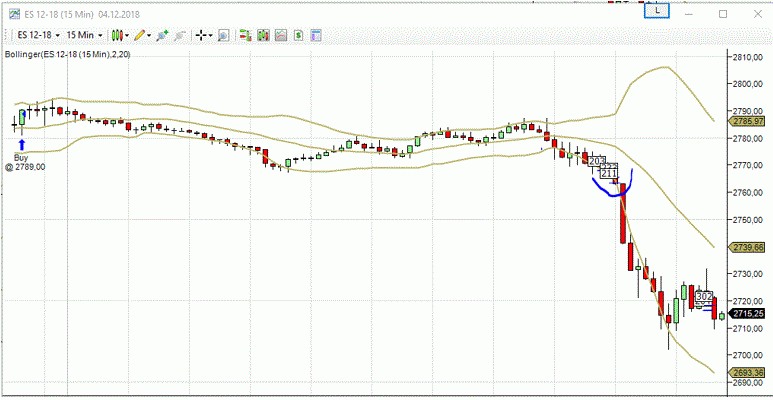The height and width of the screenshot is (400, 773).
Task: Click the greyed-out plug icon
Action: pyautogui.click(x=180, y=36)
